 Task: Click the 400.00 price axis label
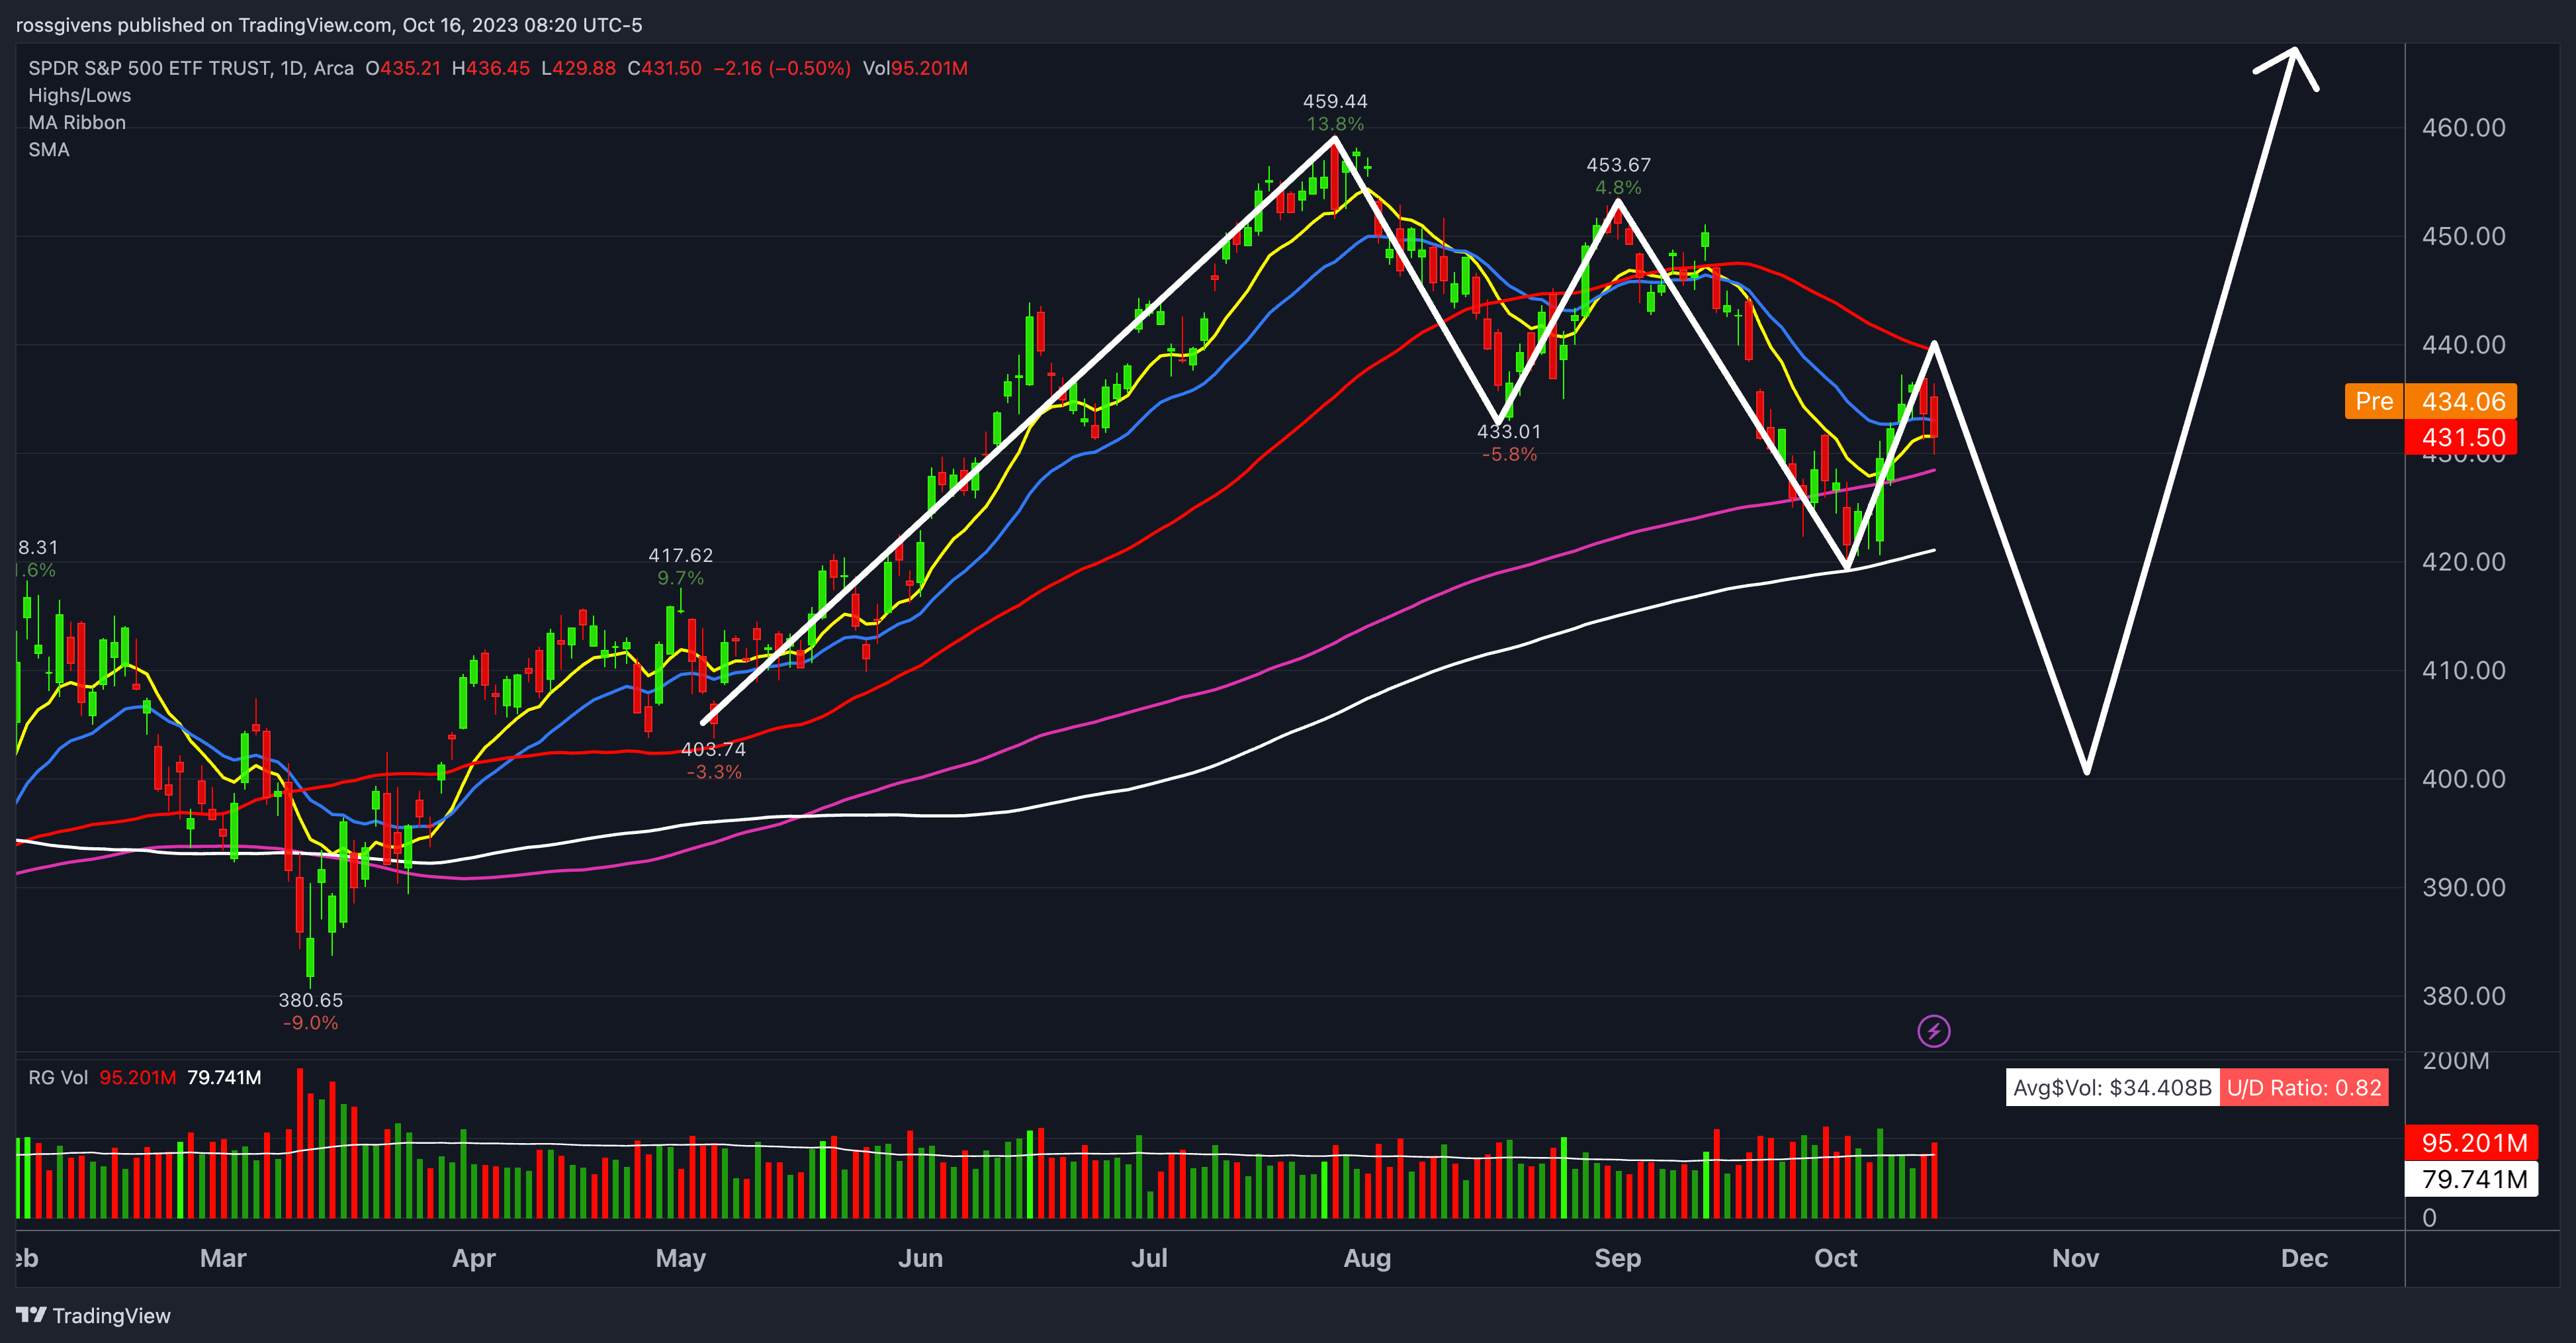pyautogui.click(x=2463, y=778)
